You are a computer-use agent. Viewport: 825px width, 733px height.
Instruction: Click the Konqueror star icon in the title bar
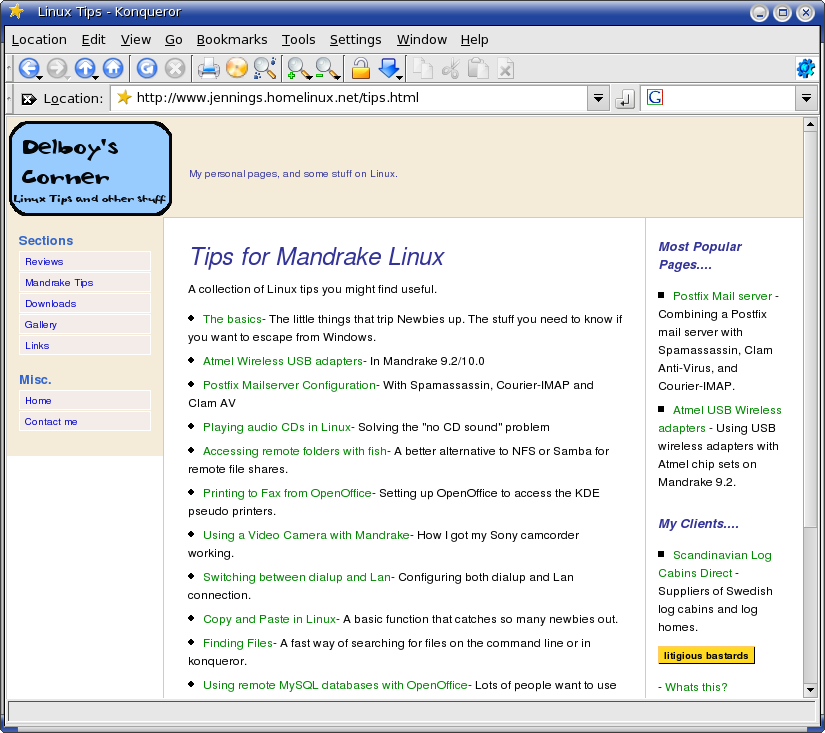(16, 11)
